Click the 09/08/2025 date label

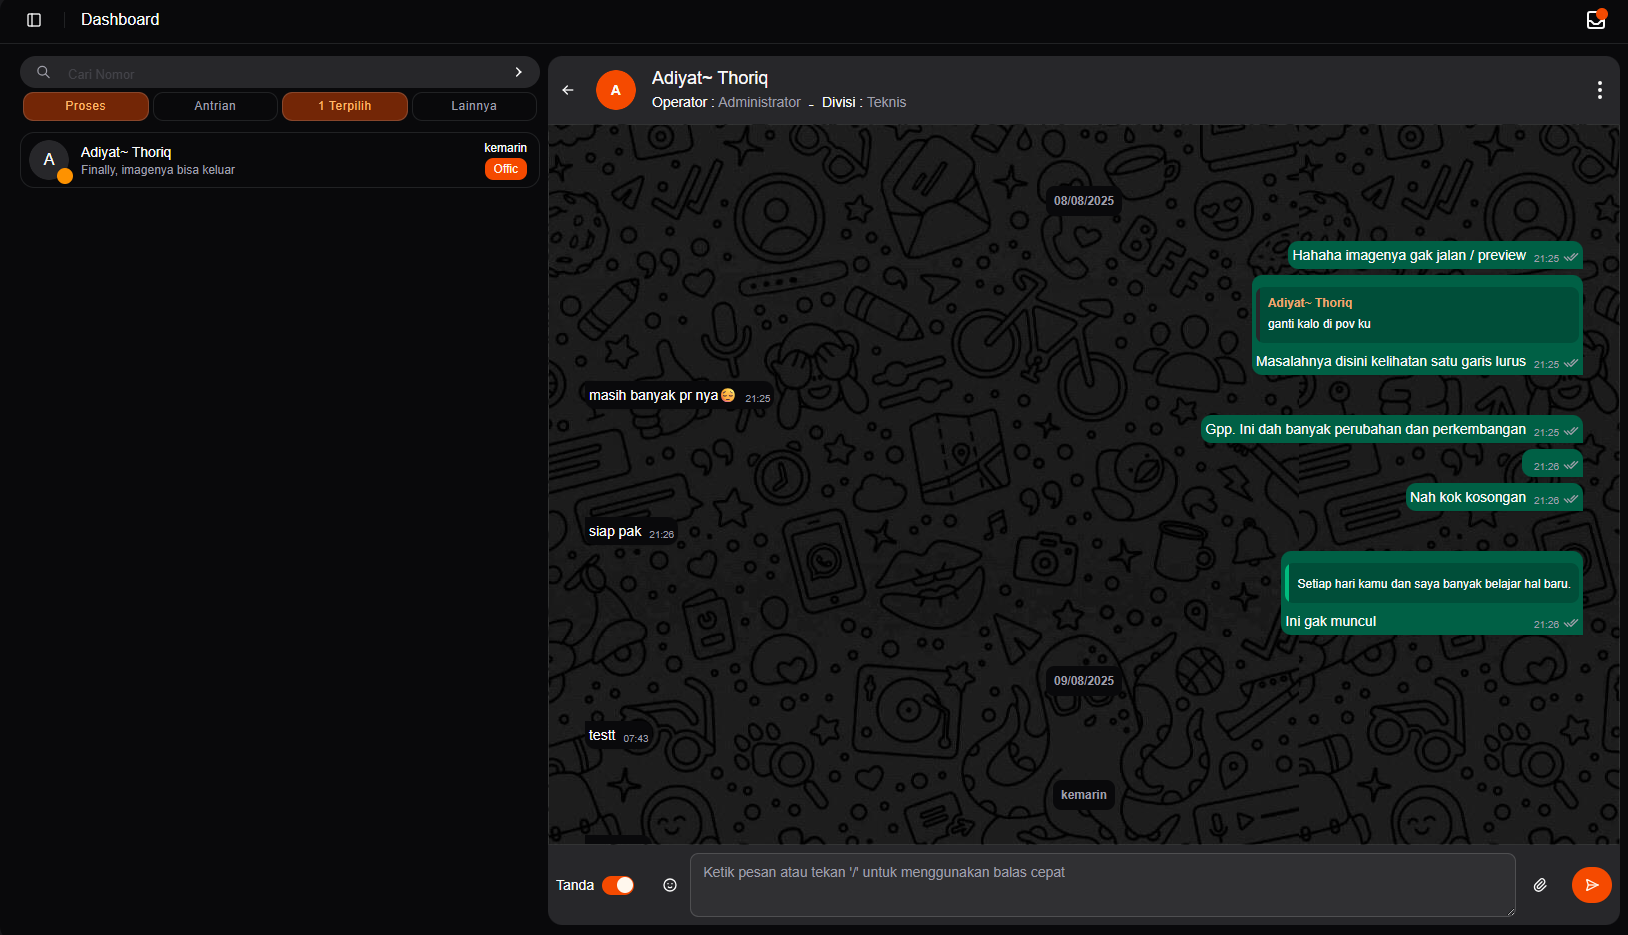point(1084,681)
